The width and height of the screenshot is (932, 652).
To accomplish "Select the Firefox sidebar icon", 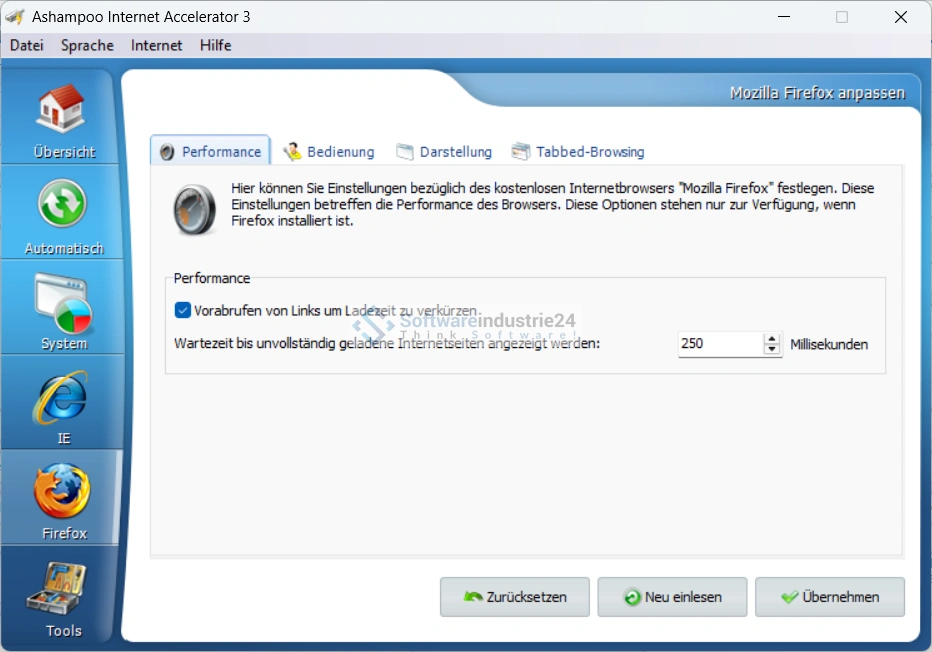I will (x=63, y=494).
